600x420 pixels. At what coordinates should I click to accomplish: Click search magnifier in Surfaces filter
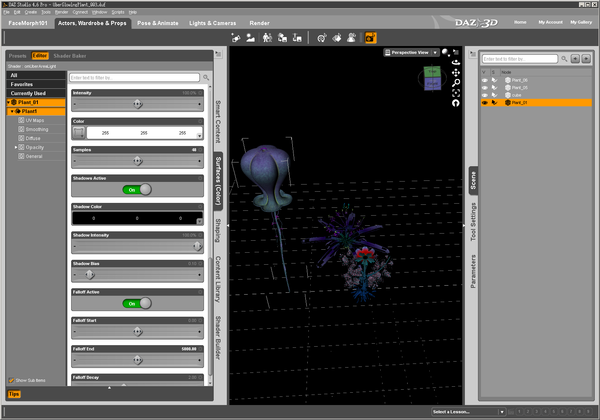(x=206, y=78)
